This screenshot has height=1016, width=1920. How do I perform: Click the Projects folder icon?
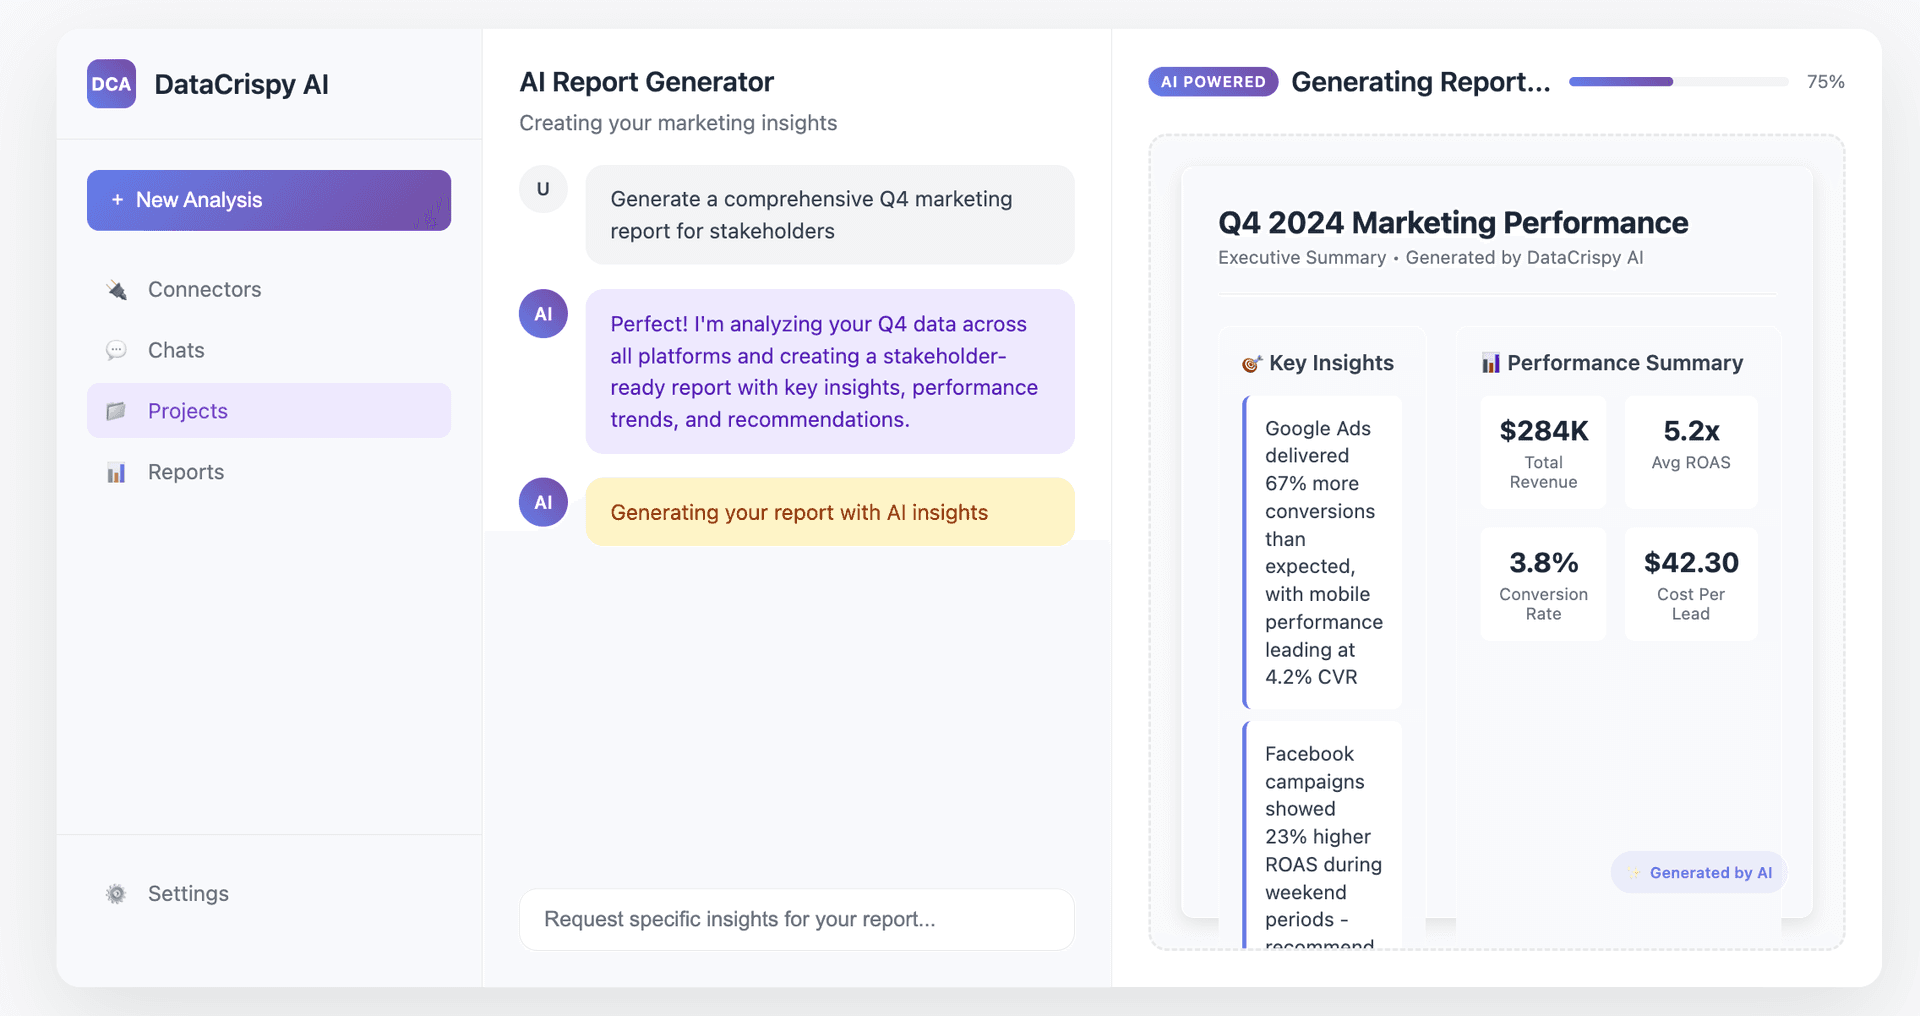tap(117, 411)
